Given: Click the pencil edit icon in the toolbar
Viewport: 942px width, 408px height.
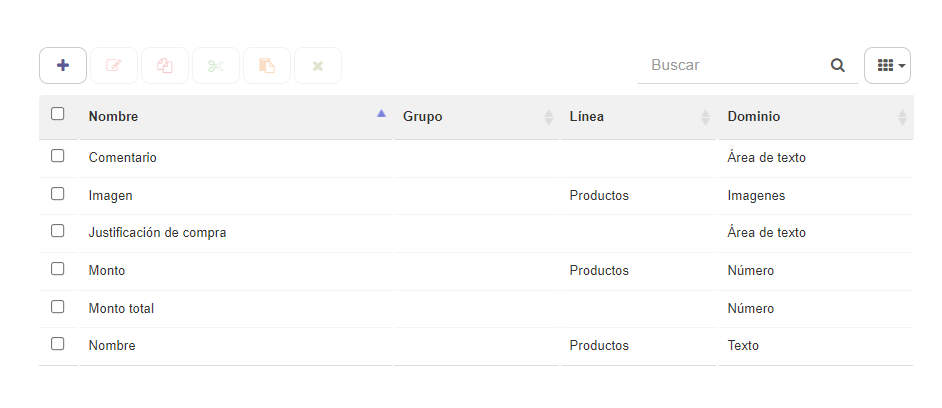Looking at the screenshot, I should (114, 65).
